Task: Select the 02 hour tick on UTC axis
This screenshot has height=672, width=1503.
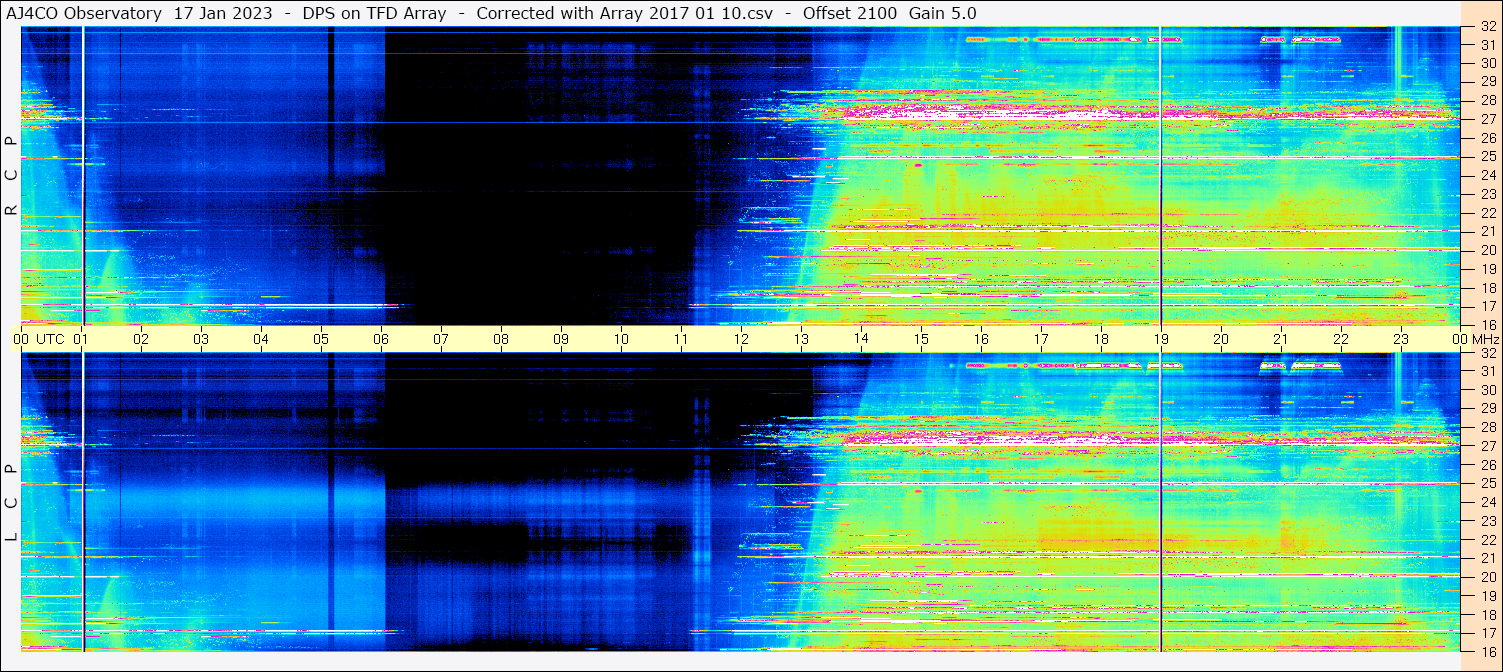Action: [141, 339]
